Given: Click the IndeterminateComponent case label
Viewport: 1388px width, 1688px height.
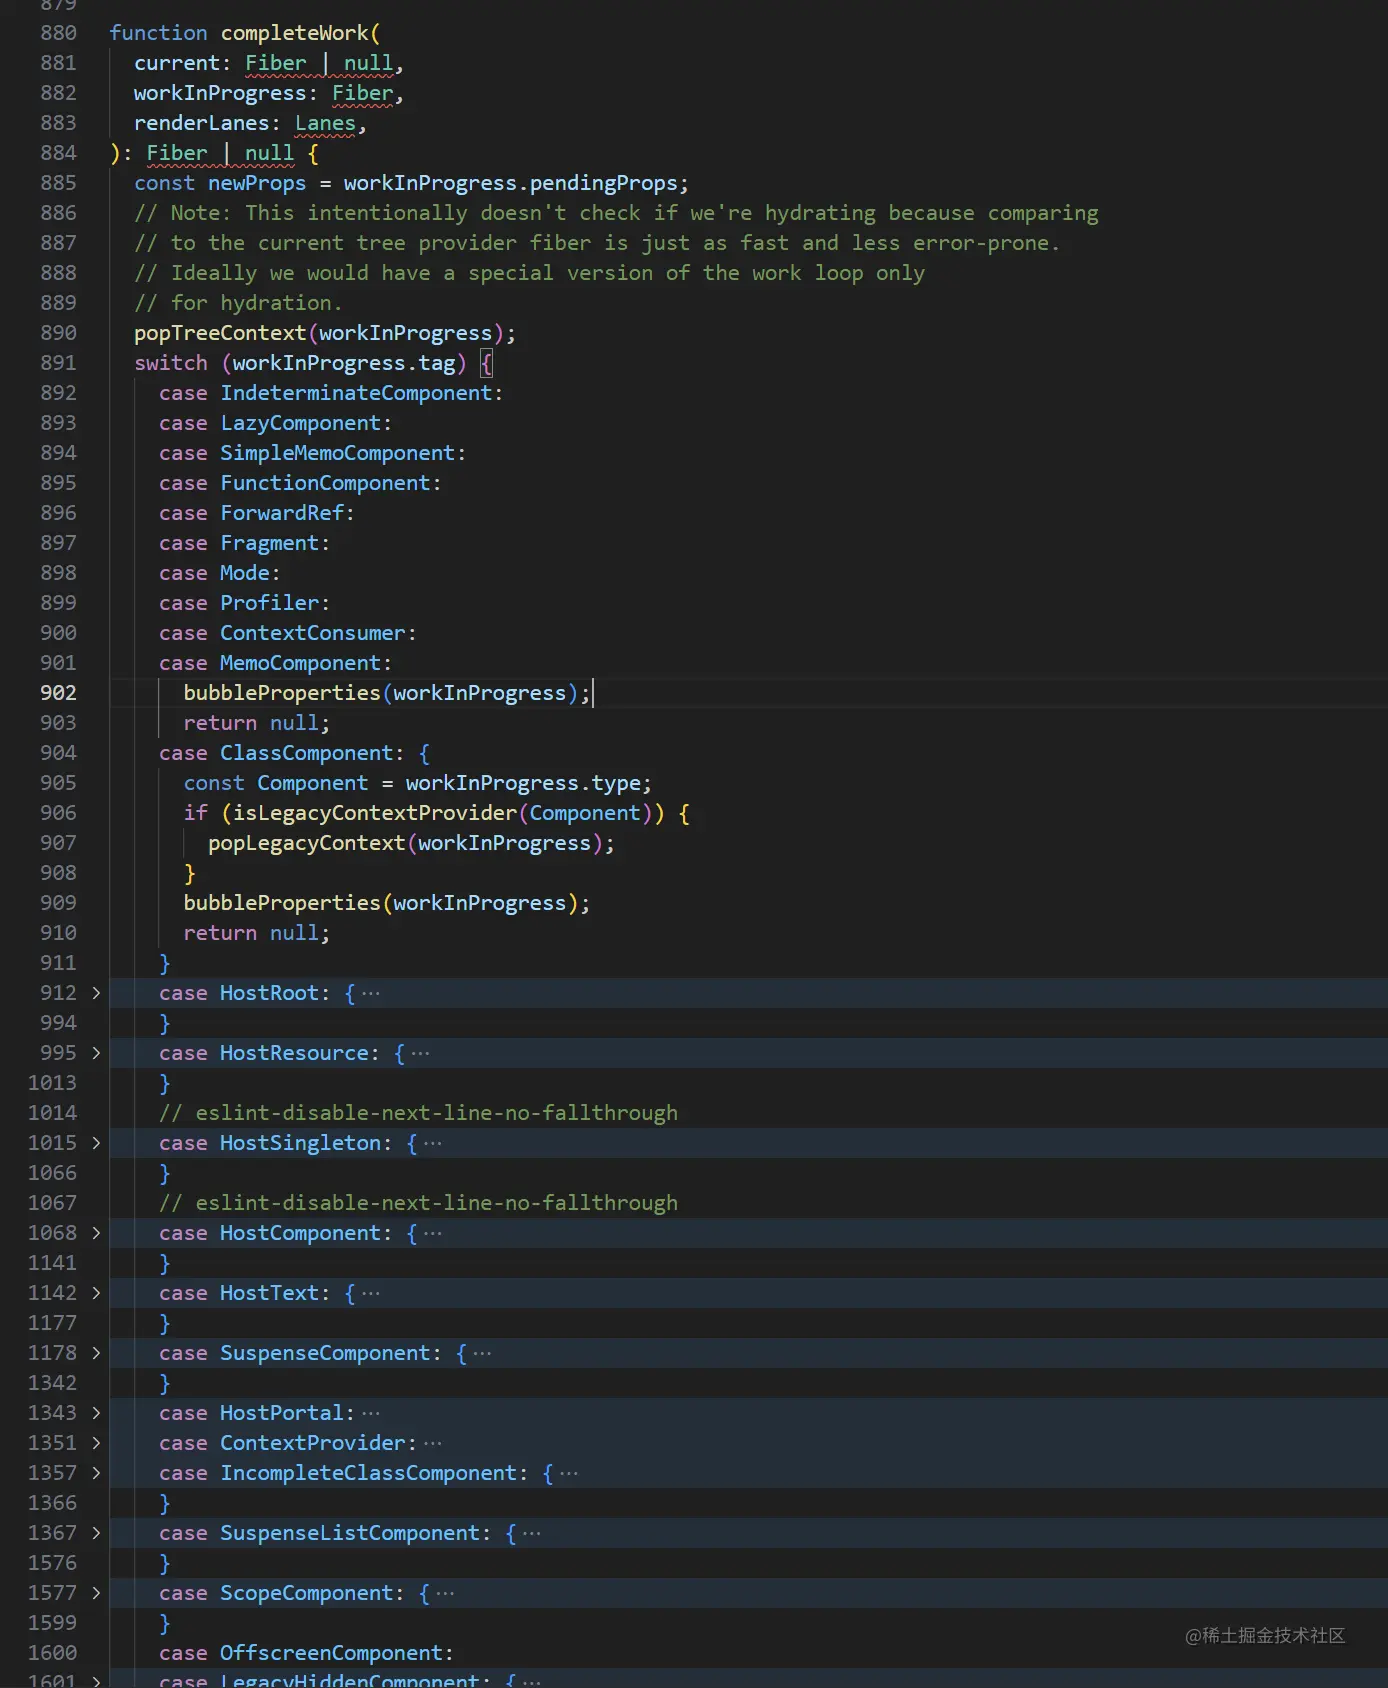Looking at the screenshot, I should point(356,393).
